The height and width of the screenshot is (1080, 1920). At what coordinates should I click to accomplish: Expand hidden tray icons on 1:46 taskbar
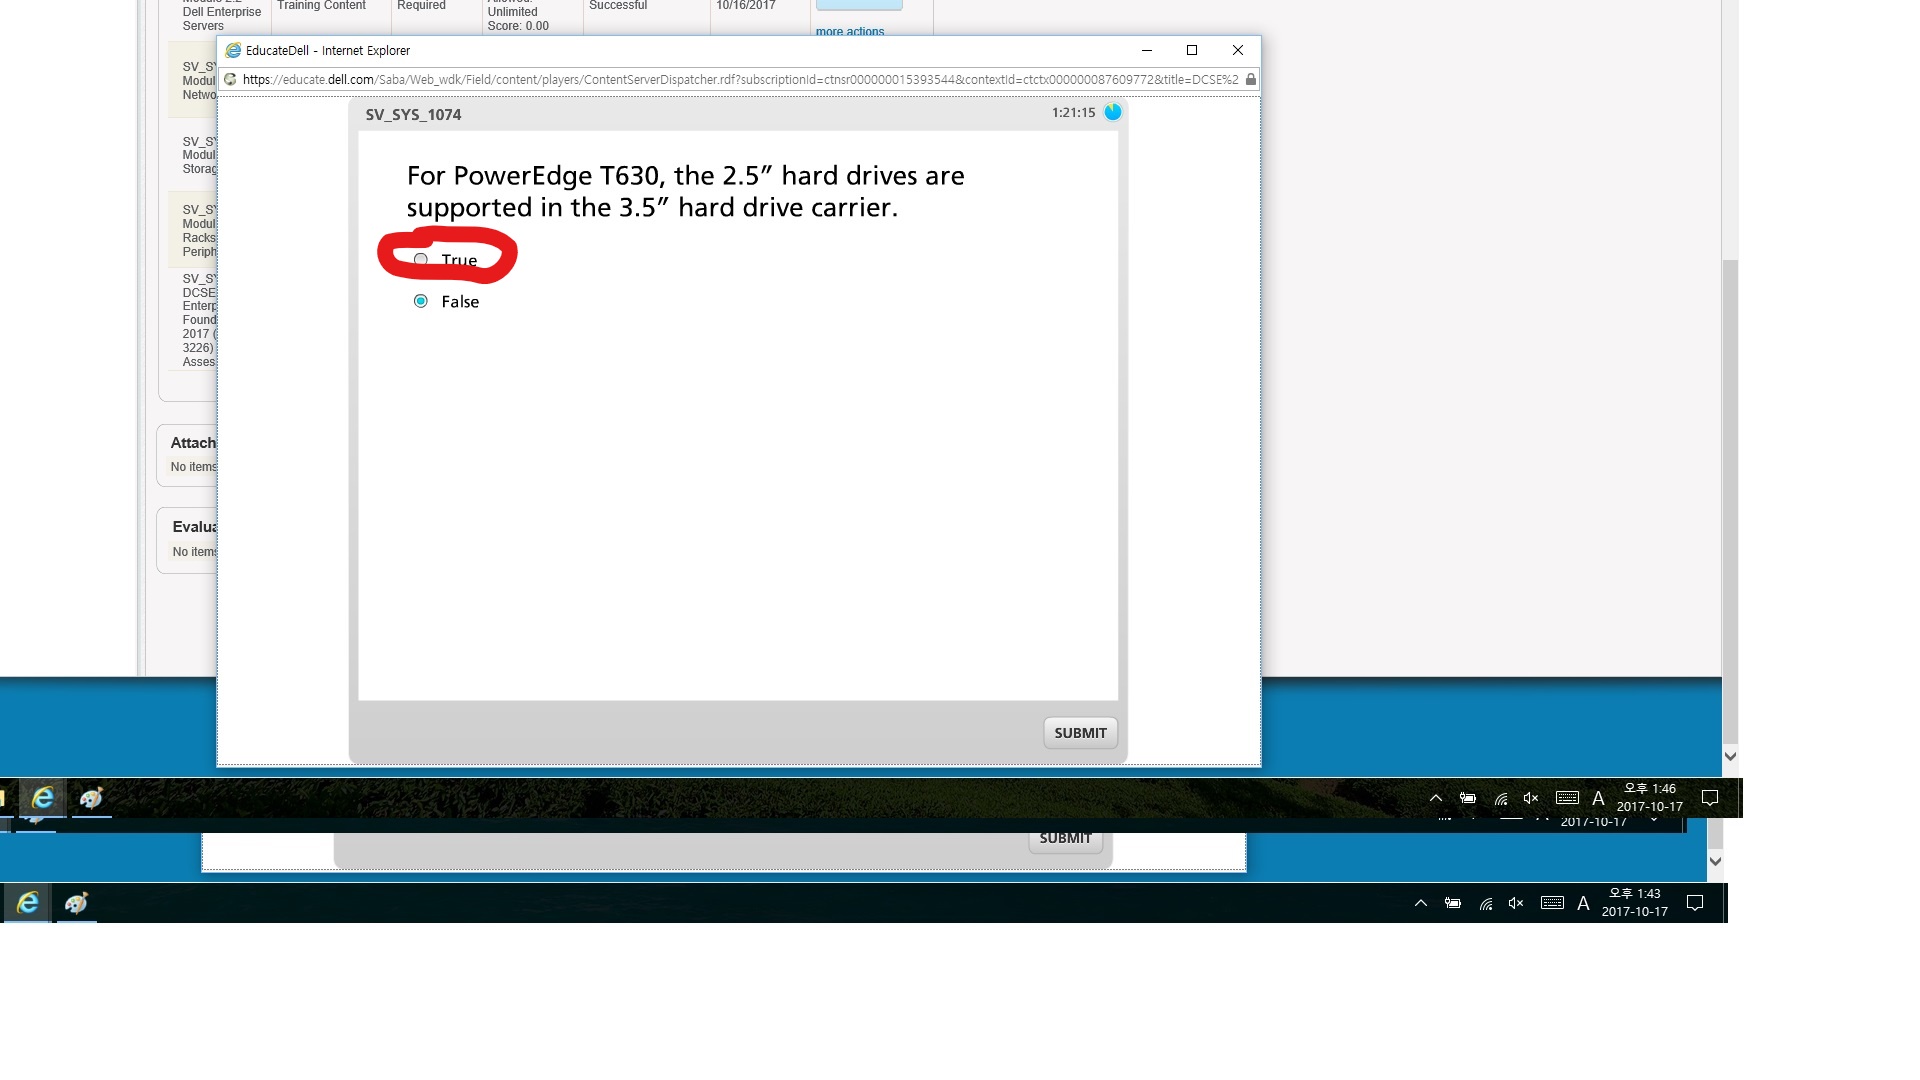point(1436,798)
